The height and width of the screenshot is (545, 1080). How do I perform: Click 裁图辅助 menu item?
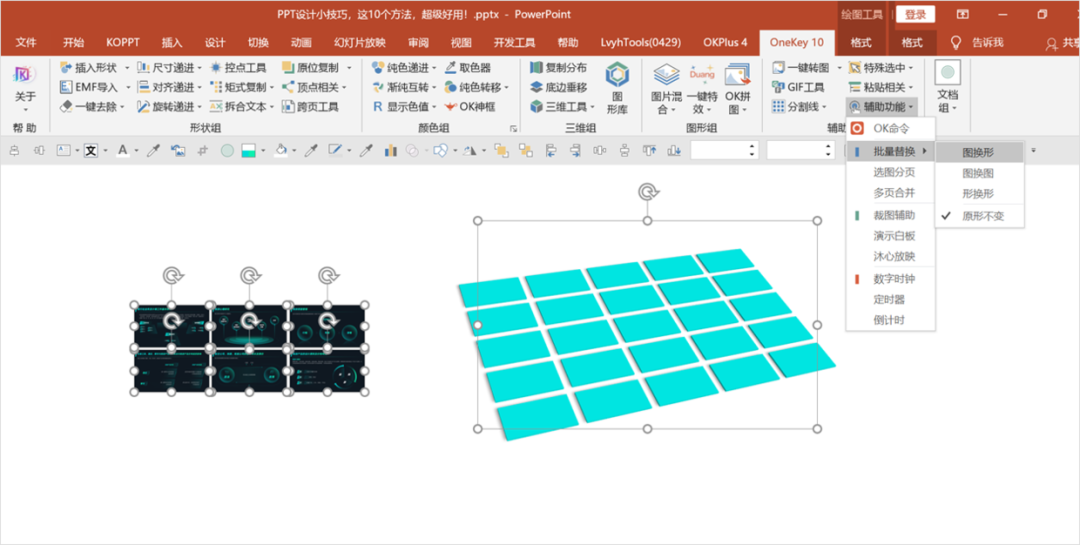point(891,216)
